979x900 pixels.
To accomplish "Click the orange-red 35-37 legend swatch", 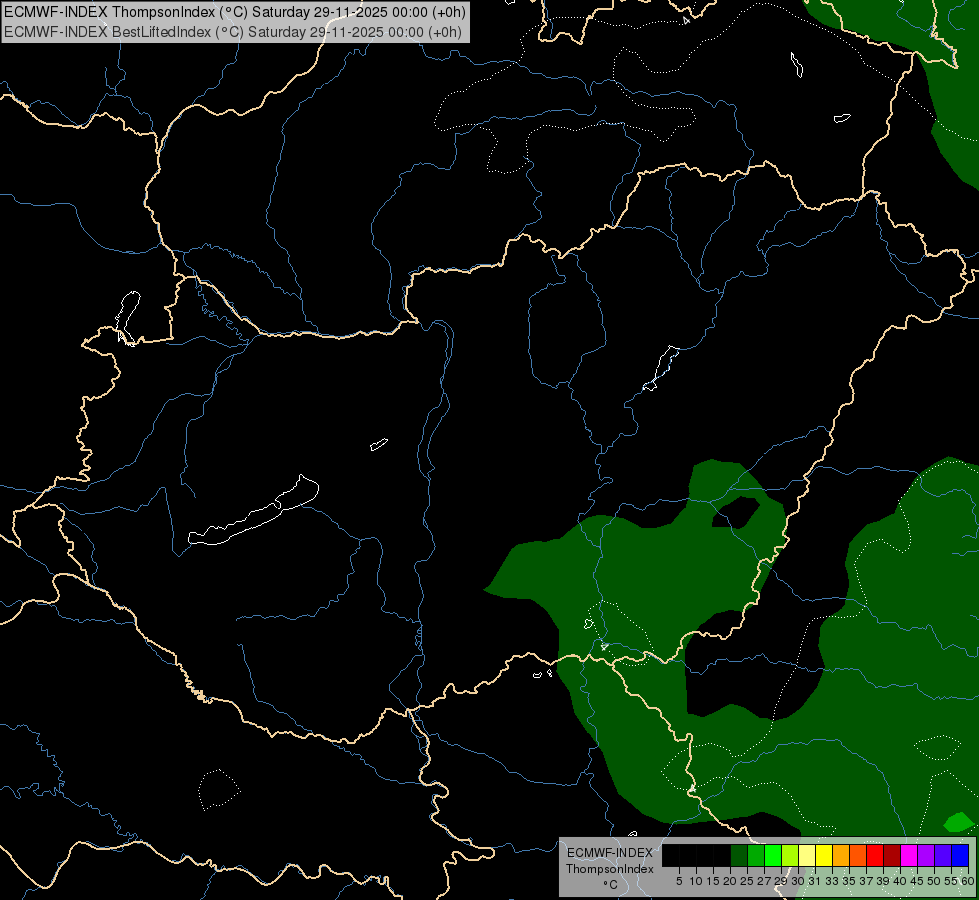I will 858,855.
